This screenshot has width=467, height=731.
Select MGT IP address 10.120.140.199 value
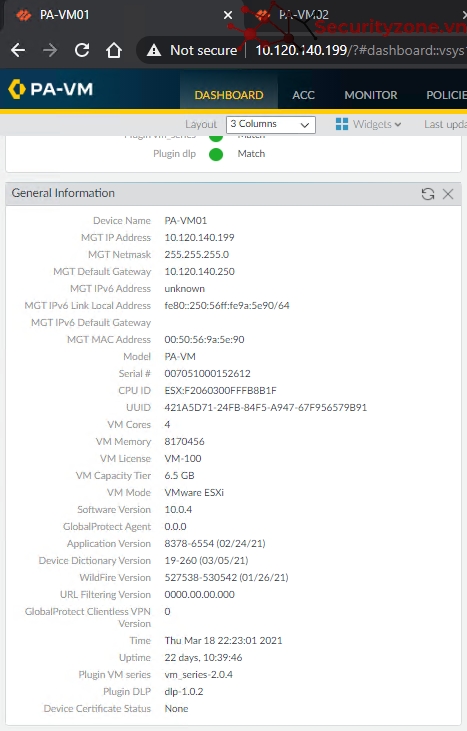199,237
